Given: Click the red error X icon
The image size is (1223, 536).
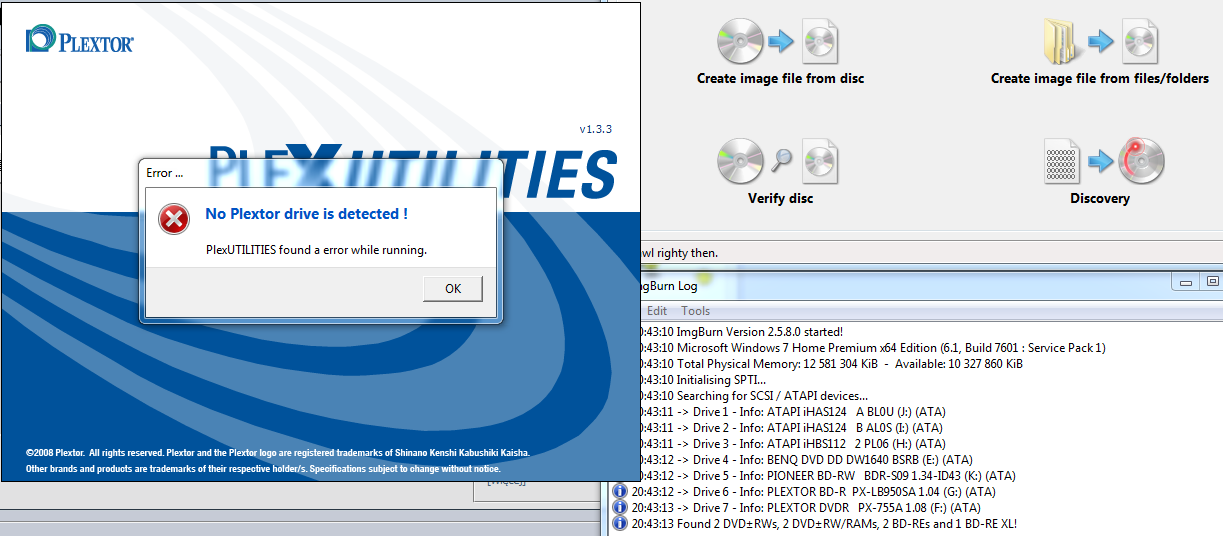Looking at the screenshot, I should pyautogui.click(x=174, y=220).
